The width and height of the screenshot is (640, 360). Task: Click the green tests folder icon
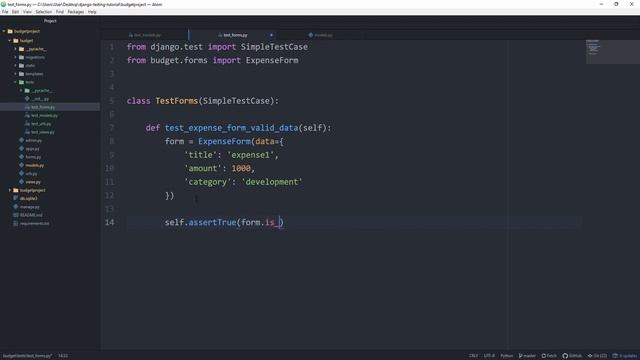(22, 82)
